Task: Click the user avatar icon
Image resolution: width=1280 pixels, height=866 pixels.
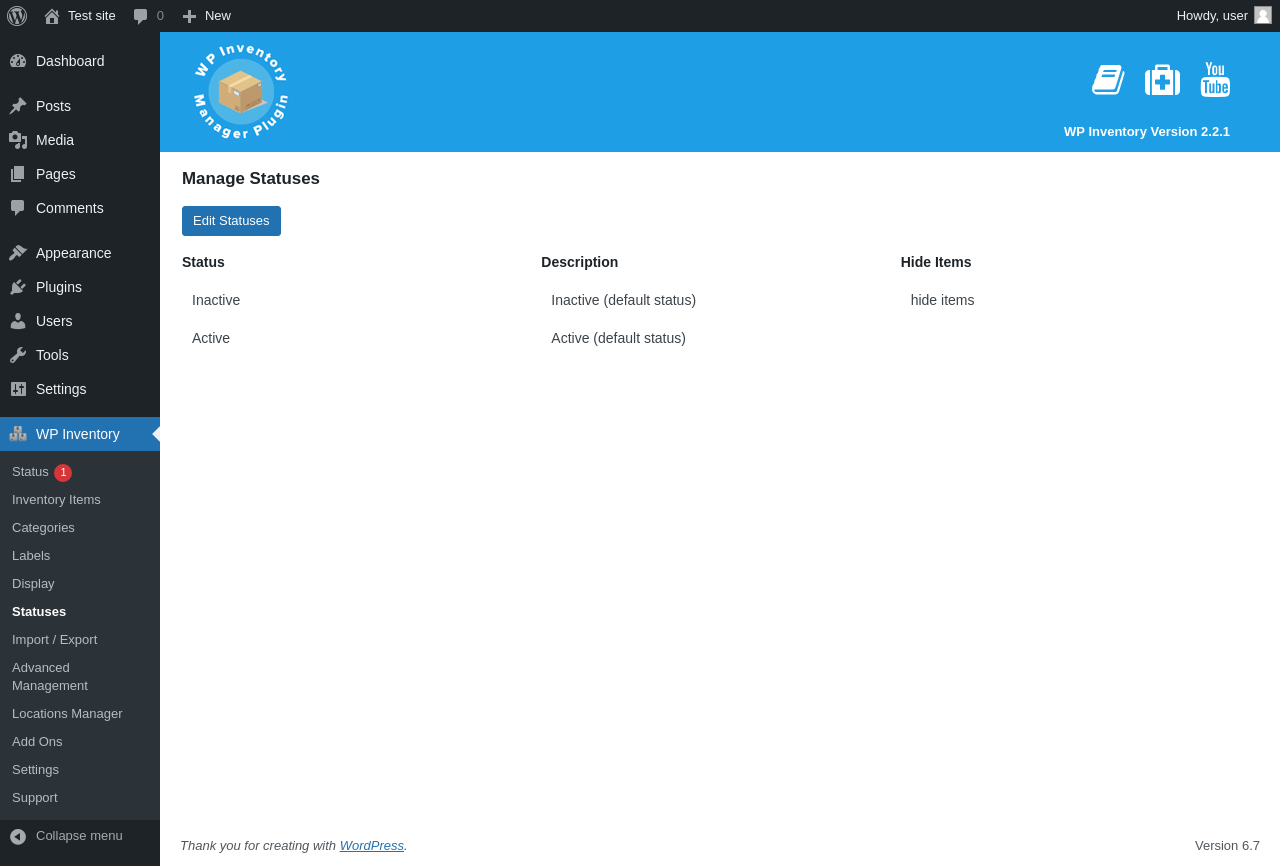Action: point(1263,15)
